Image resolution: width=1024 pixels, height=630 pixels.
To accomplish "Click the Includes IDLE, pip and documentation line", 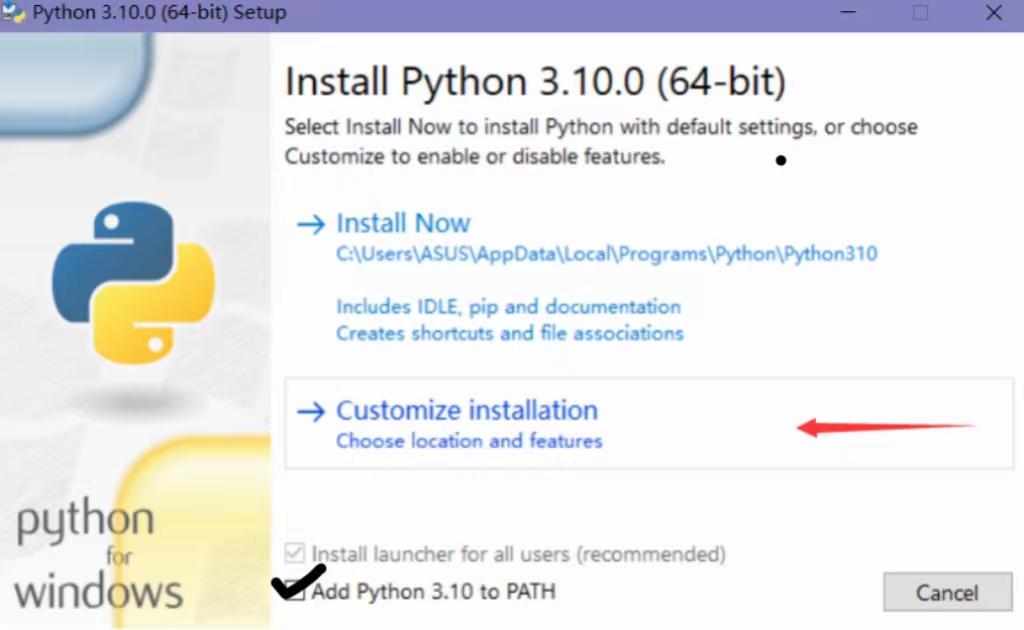I will tap(508, 306).
